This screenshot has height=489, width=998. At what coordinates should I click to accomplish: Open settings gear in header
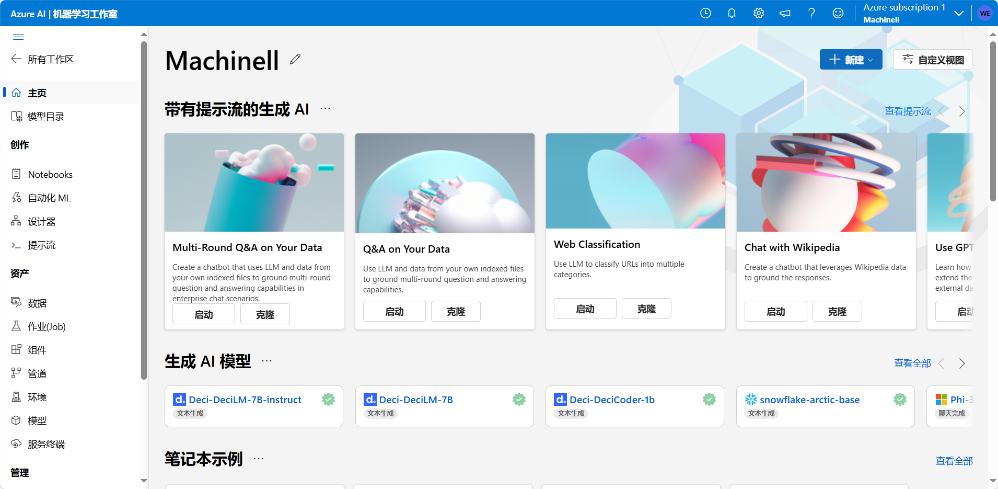pos(758,13)
